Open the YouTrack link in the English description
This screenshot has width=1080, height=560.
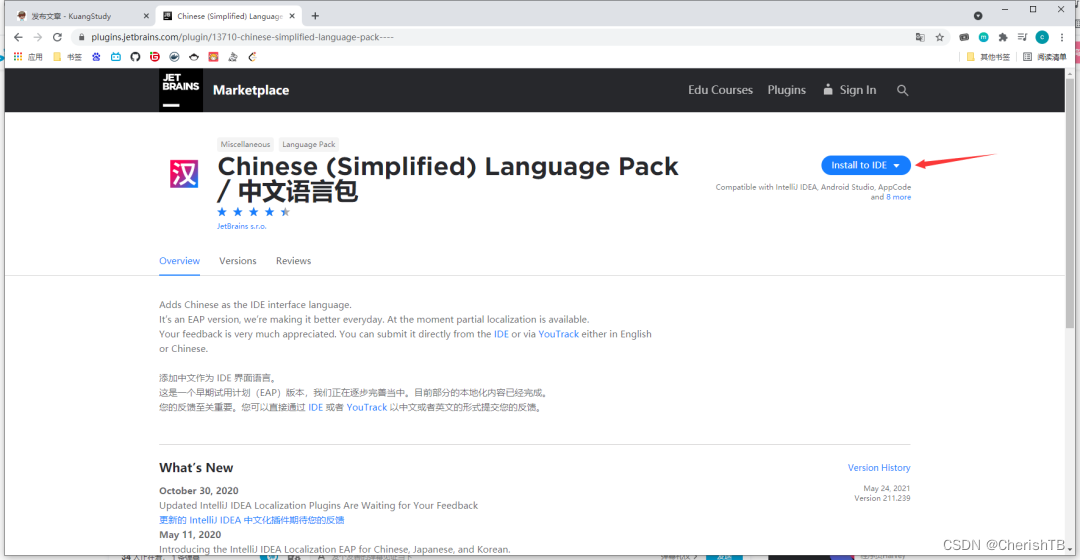click(x=559, y=334)
